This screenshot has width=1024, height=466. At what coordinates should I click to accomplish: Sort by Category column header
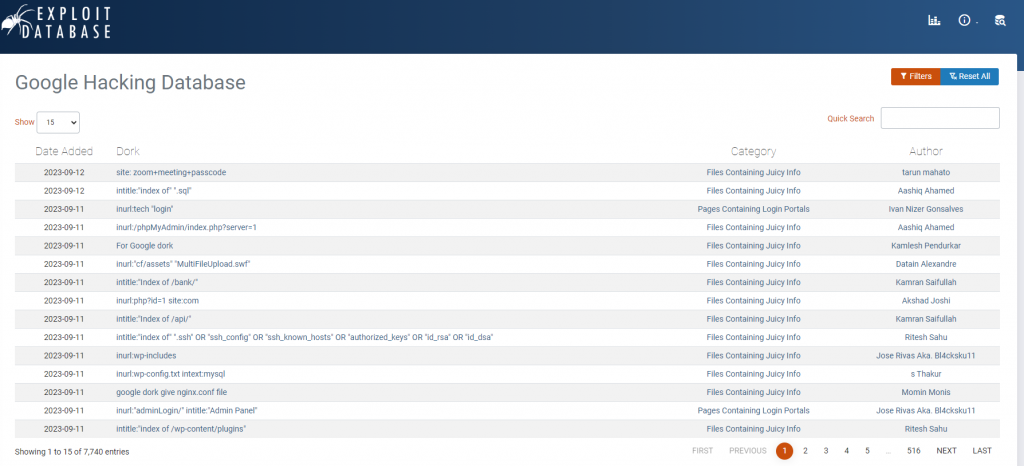754,151
